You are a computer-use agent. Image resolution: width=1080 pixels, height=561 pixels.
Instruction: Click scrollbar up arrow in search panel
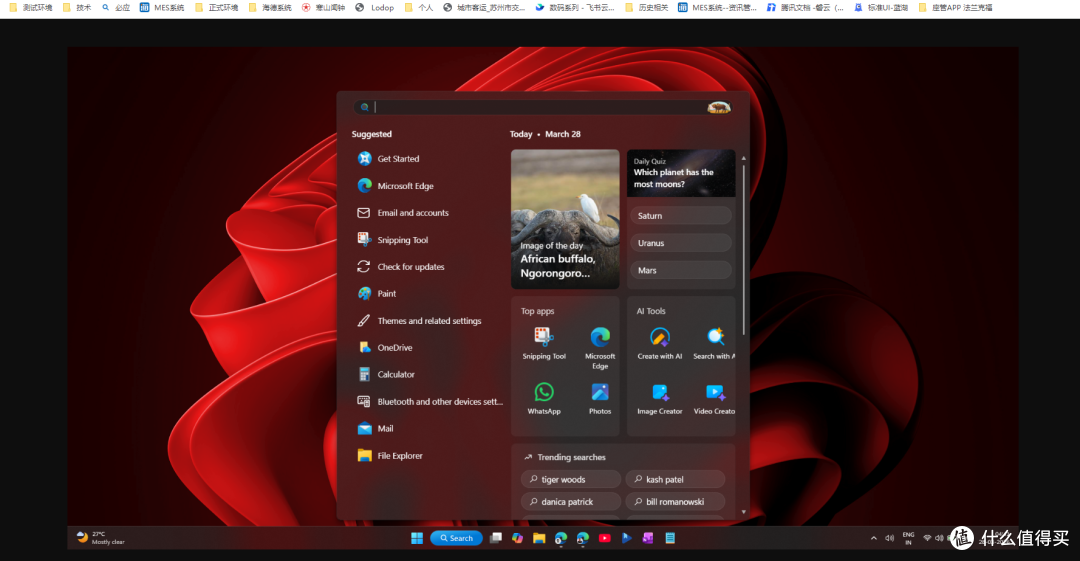[743, 159]
